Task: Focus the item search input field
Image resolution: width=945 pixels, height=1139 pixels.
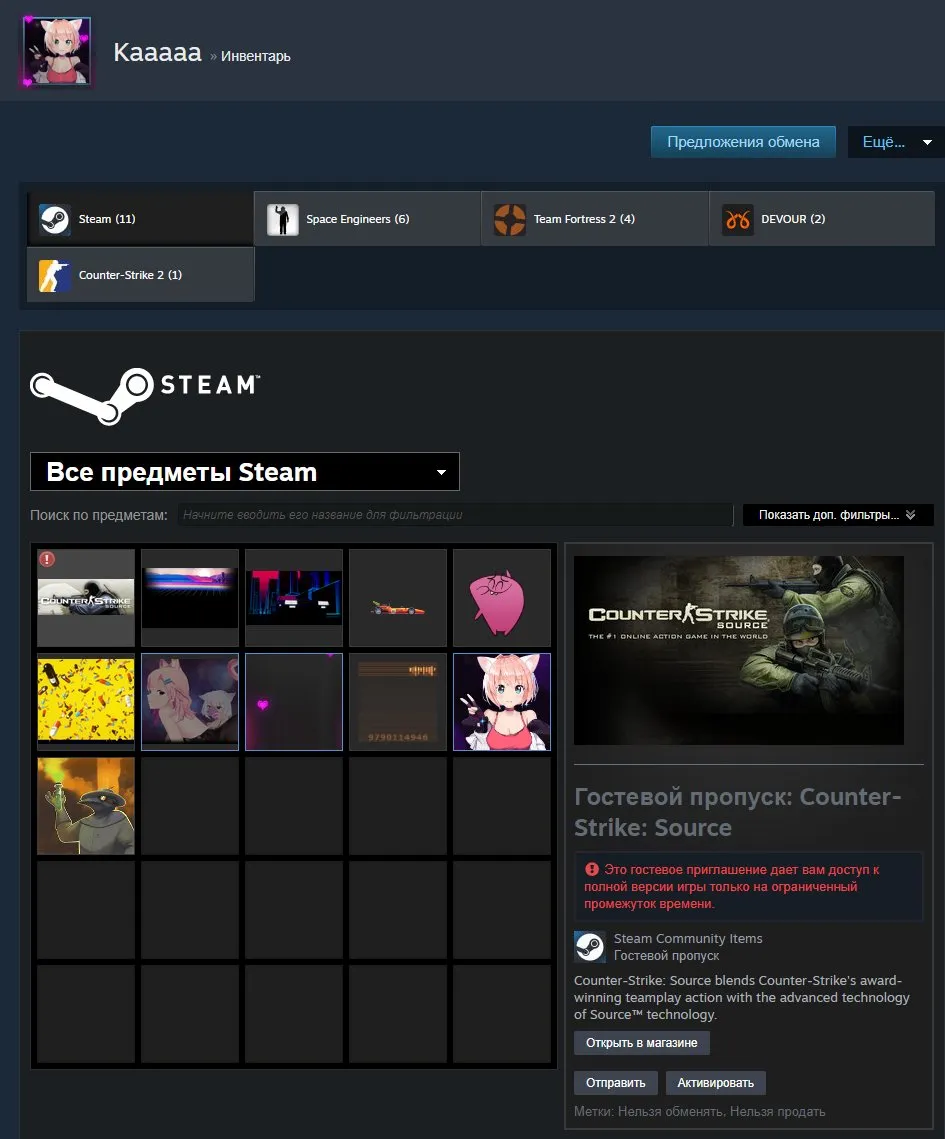Action: pyautogui.click(x=455, y=515)
